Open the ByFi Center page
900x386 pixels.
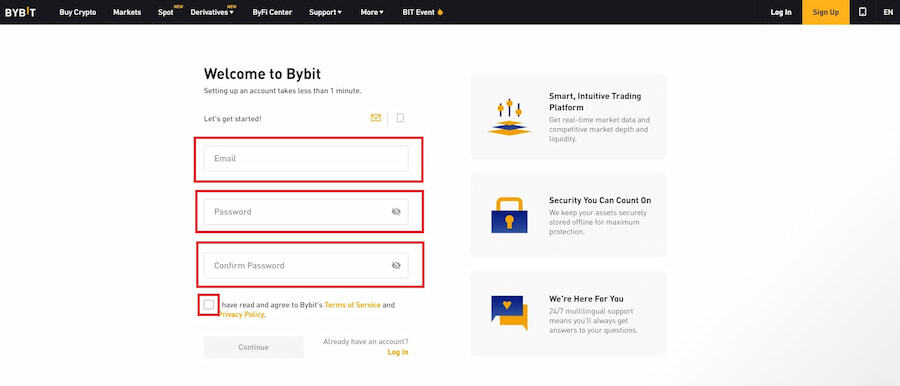tap(272, 12)
